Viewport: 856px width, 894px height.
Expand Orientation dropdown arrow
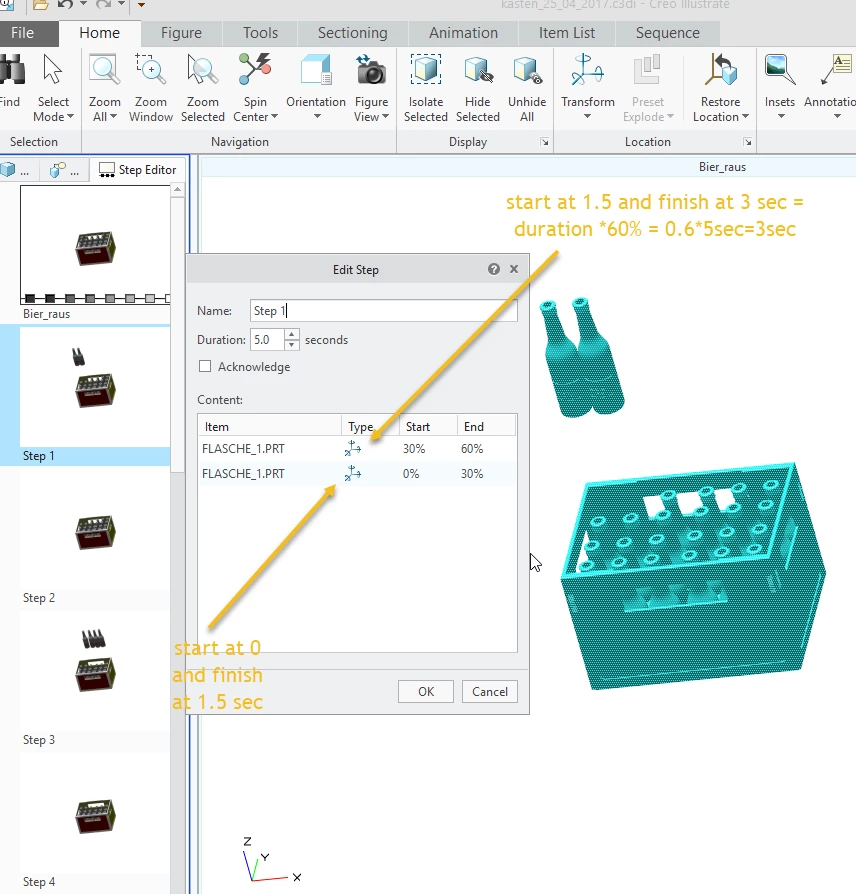point(317,116)
